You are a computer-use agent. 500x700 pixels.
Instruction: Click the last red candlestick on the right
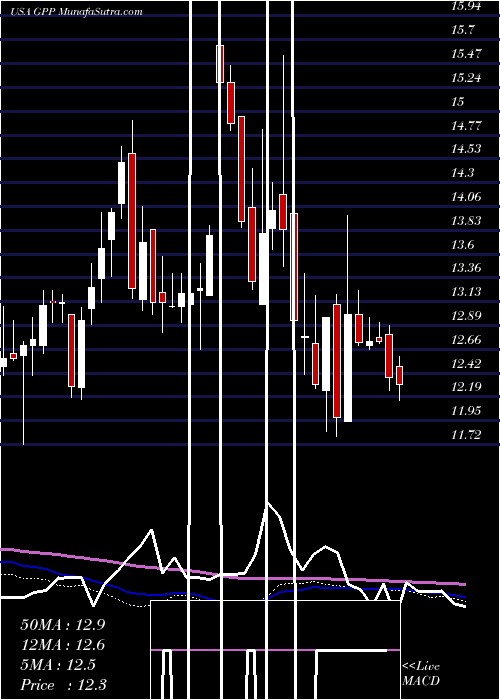pos(400,375)
